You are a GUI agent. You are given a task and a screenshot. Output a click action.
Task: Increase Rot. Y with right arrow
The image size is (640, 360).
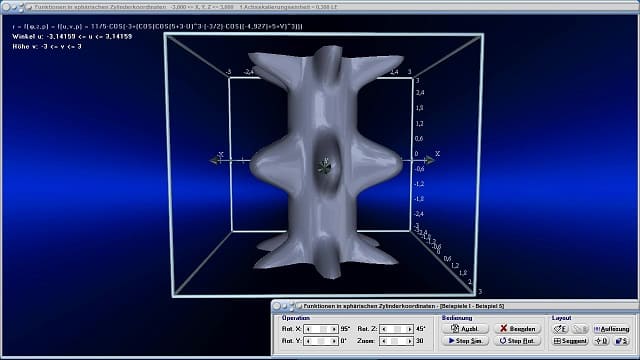[334, 341]
